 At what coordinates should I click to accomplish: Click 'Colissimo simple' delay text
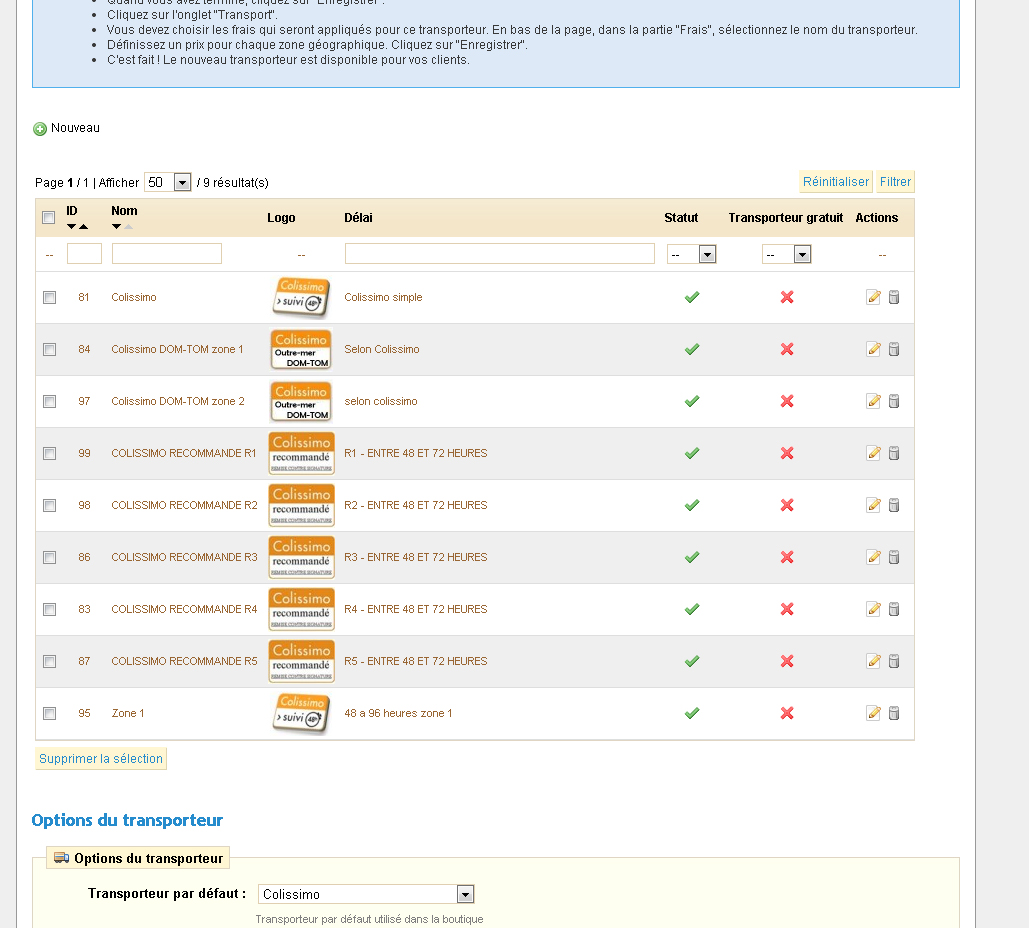coord(383,297)
